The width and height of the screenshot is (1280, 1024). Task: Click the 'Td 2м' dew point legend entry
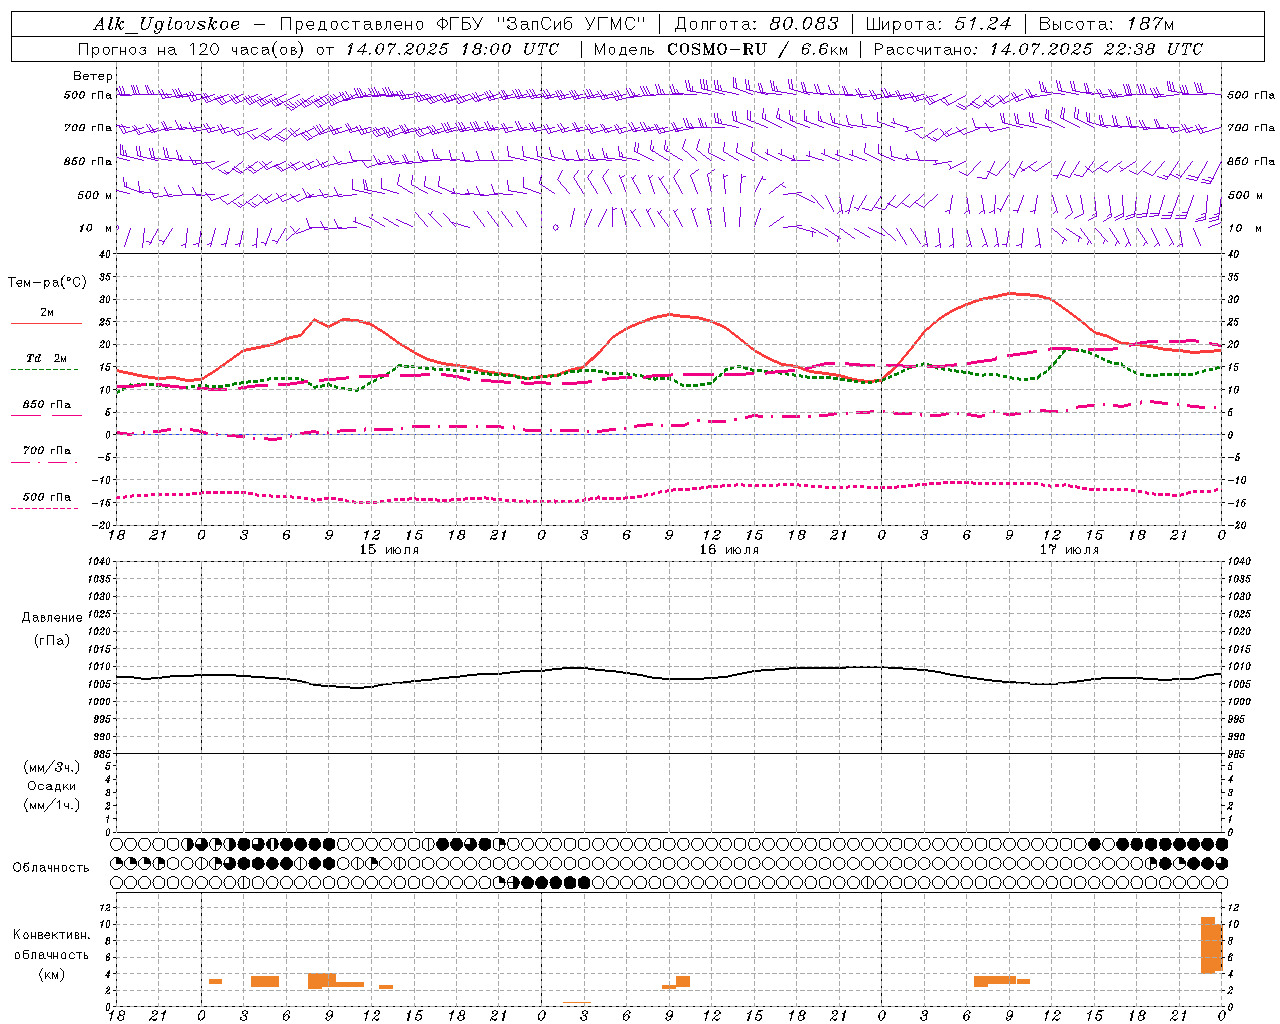[47, 358]
